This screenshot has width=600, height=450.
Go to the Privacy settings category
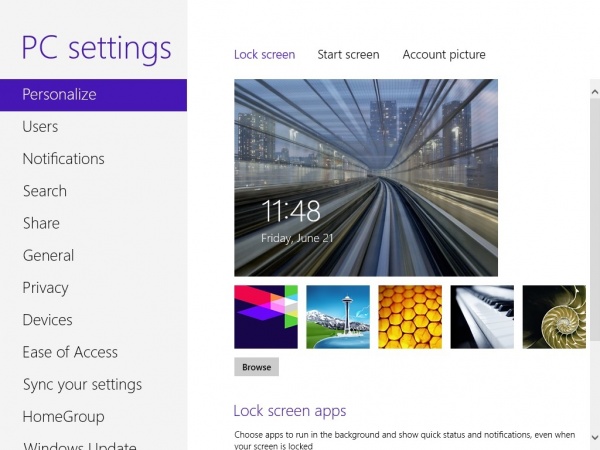46,288
